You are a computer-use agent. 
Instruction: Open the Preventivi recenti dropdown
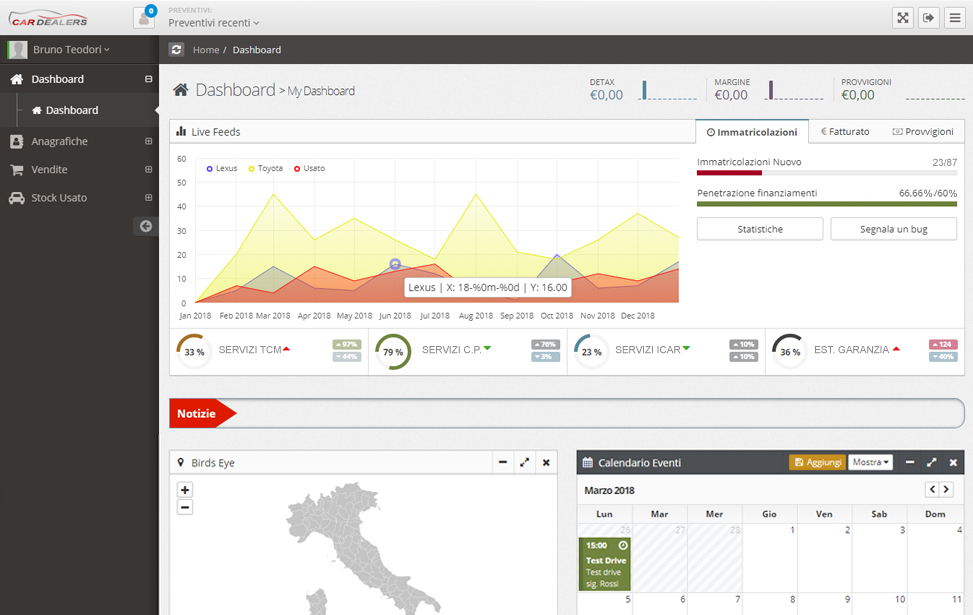coord(214,22)
